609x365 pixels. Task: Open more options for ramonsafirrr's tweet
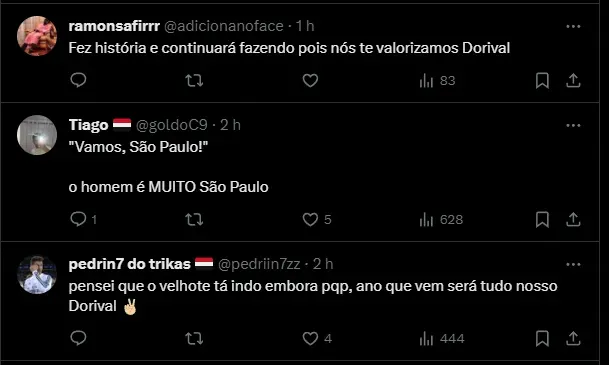(573, 26)
